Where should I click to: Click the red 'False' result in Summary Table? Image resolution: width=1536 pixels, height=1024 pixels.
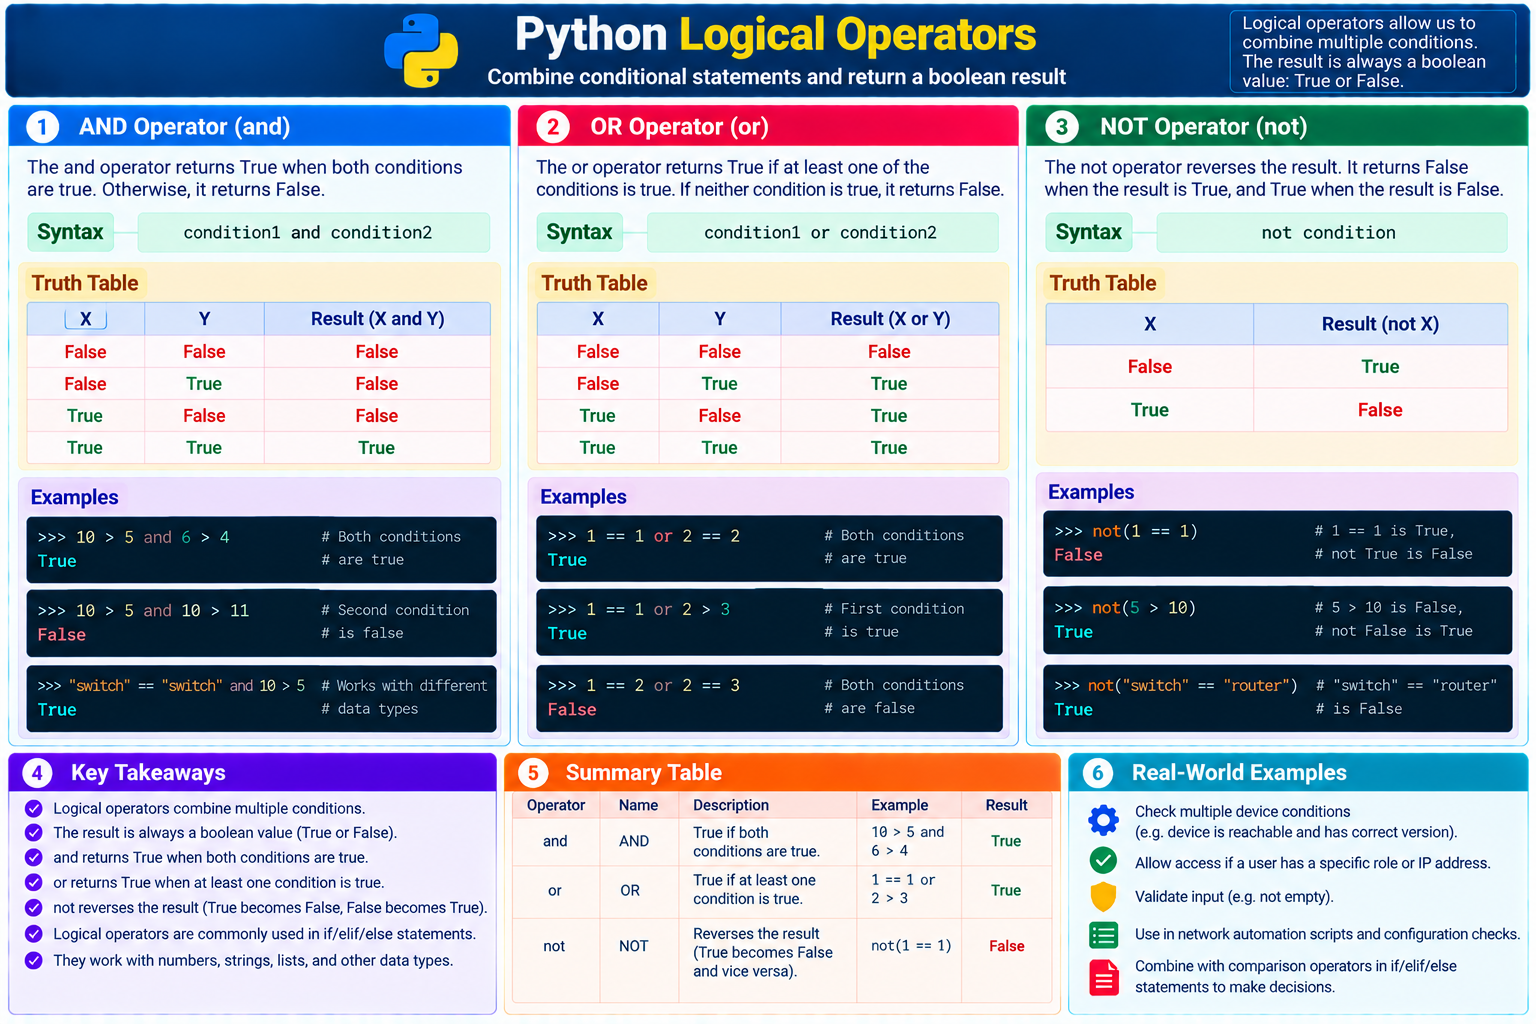click(1006, 946)
